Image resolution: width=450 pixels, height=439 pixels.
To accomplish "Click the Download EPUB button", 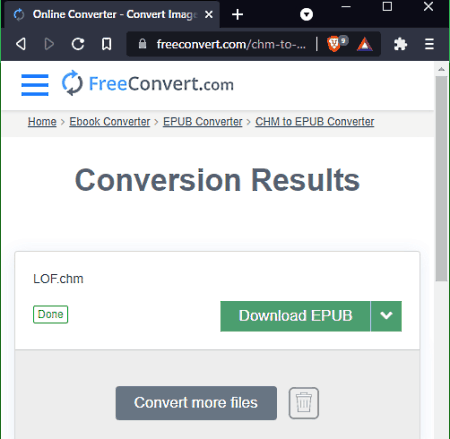I will tap(295, 316).
